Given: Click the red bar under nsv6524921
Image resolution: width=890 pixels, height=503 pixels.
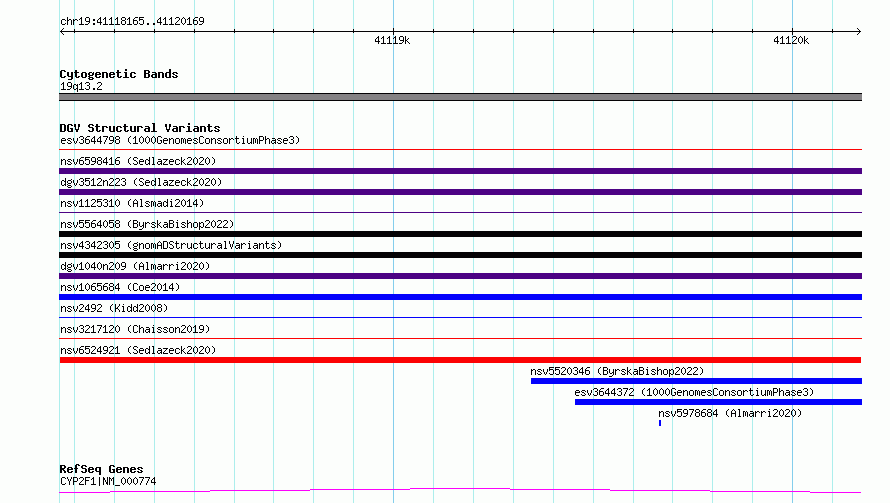Looking at the screenshot, I should click(x=460, y=360).
